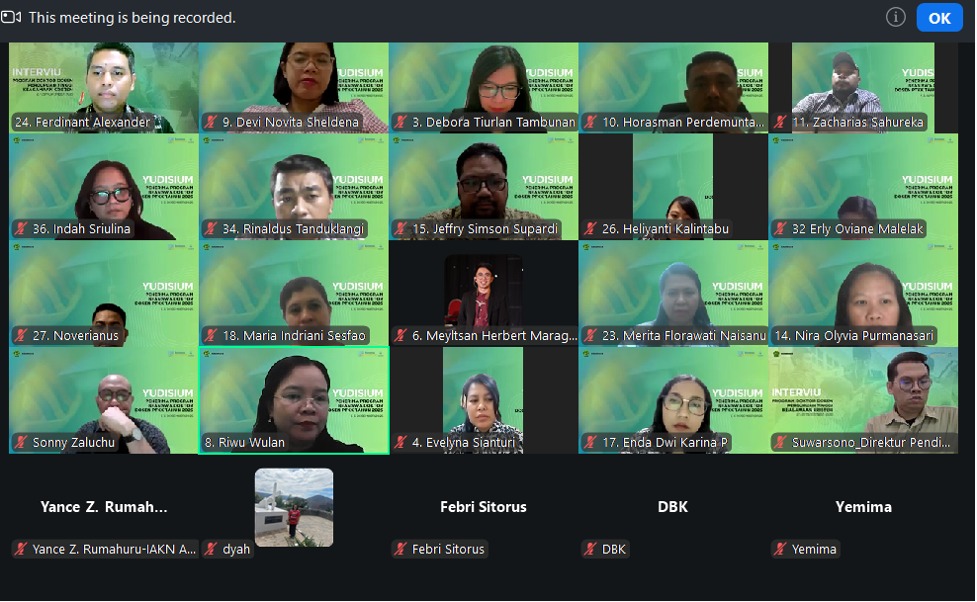977x602 pixels.
Task: Select Riwu Wulan's highlighted video tile
Action: click(x=294, y=401)
